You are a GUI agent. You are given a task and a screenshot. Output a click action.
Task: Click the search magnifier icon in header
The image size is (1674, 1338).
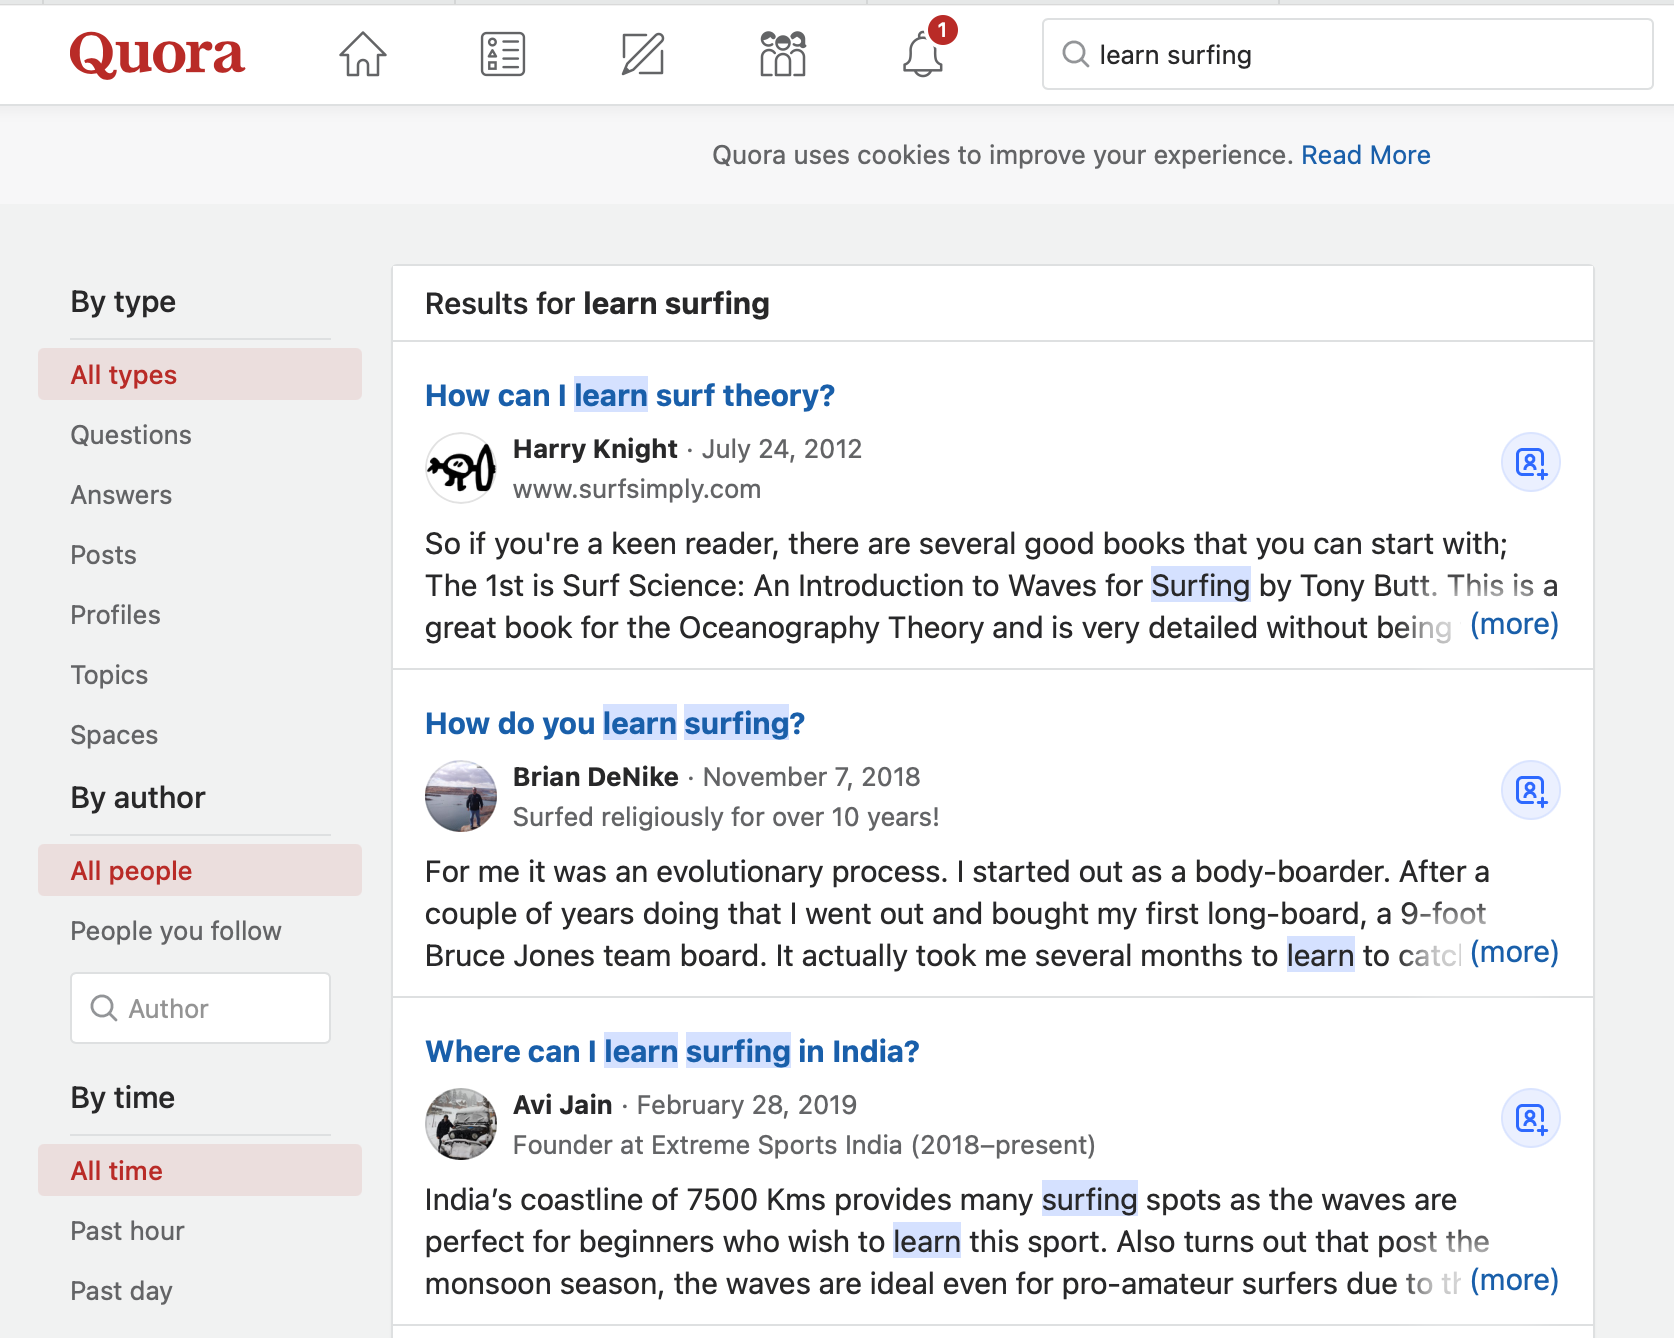(1075, 54)
